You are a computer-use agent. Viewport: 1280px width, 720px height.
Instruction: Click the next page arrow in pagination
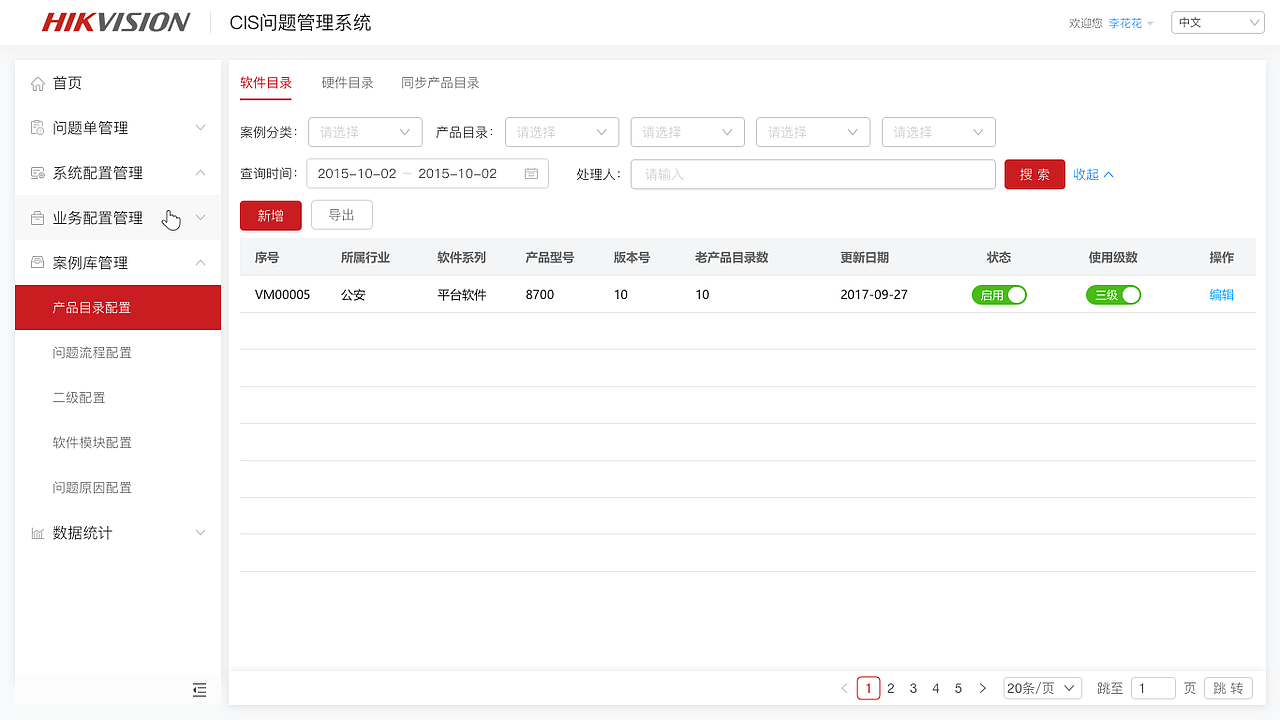click(982, 688)
